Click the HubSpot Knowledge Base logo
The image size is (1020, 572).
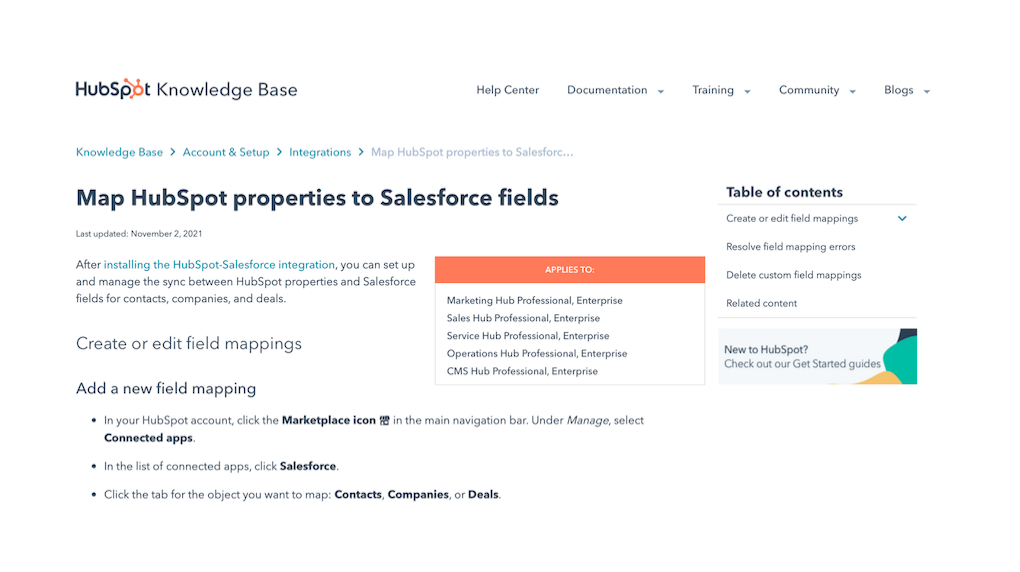[x=186, y=89]
